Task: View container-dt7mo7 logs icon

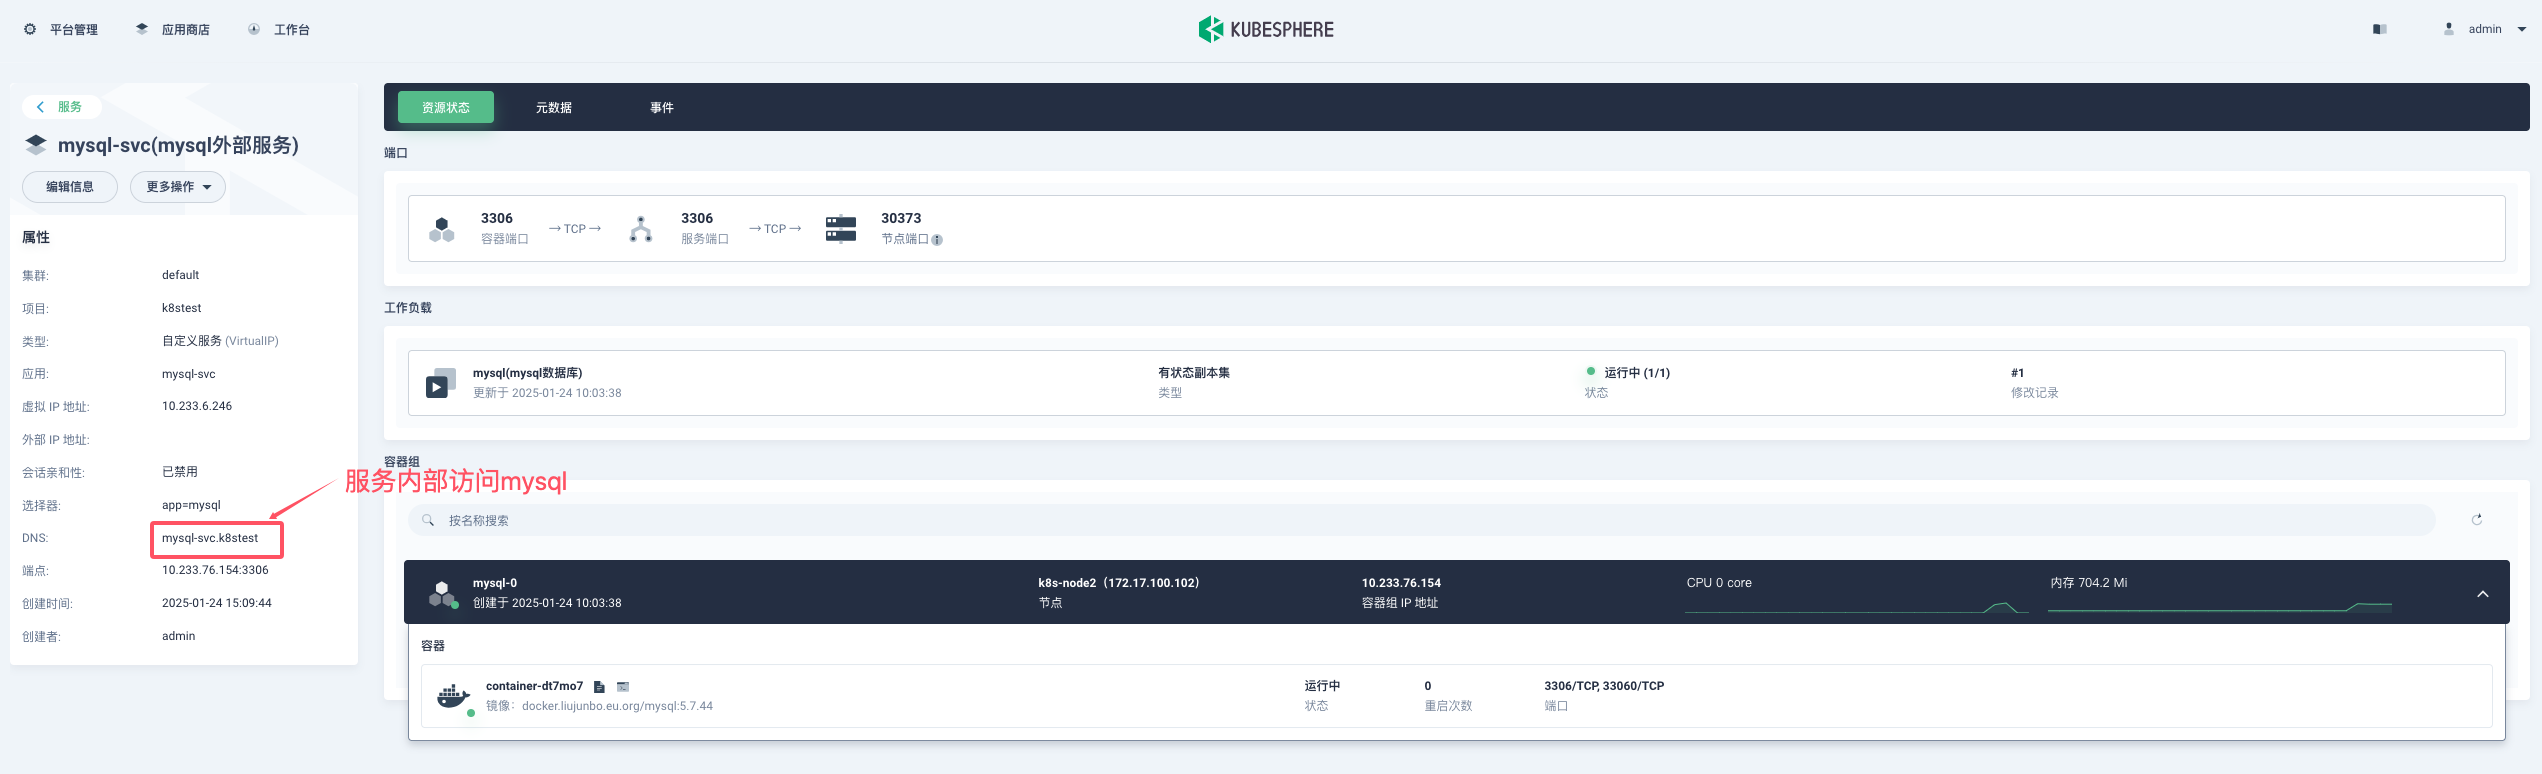Action: (x=599, y=687)
